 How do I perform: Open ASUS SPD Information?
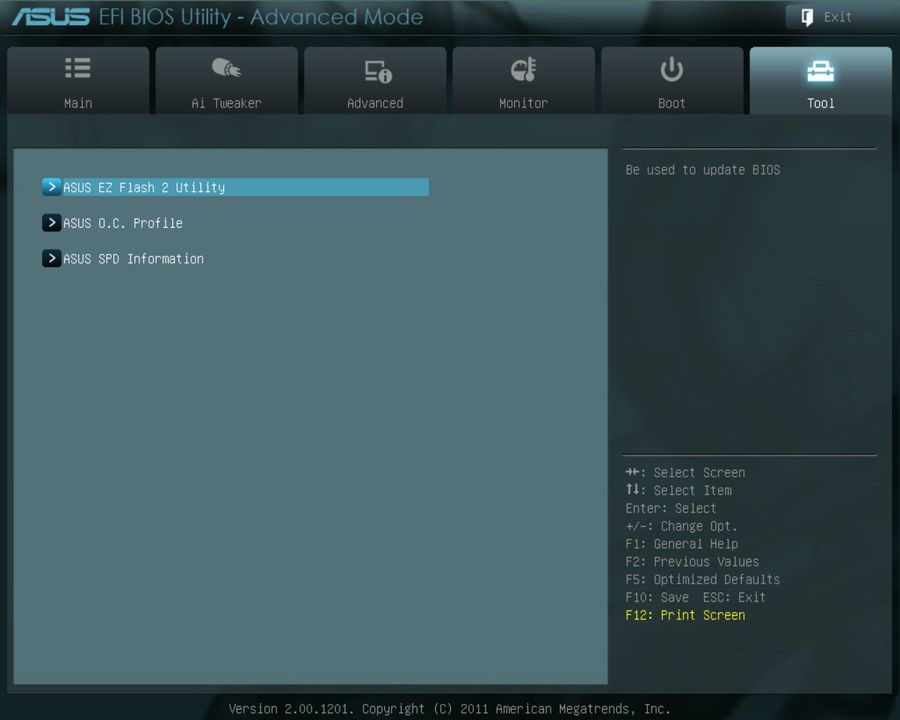pyautogui.click(x=133, y=258)
